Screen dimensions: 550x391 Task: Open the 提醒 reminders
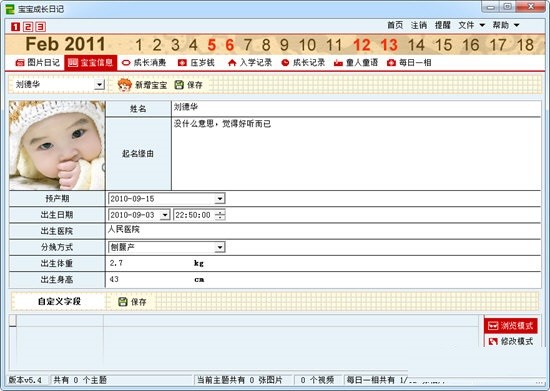[442, 25]
